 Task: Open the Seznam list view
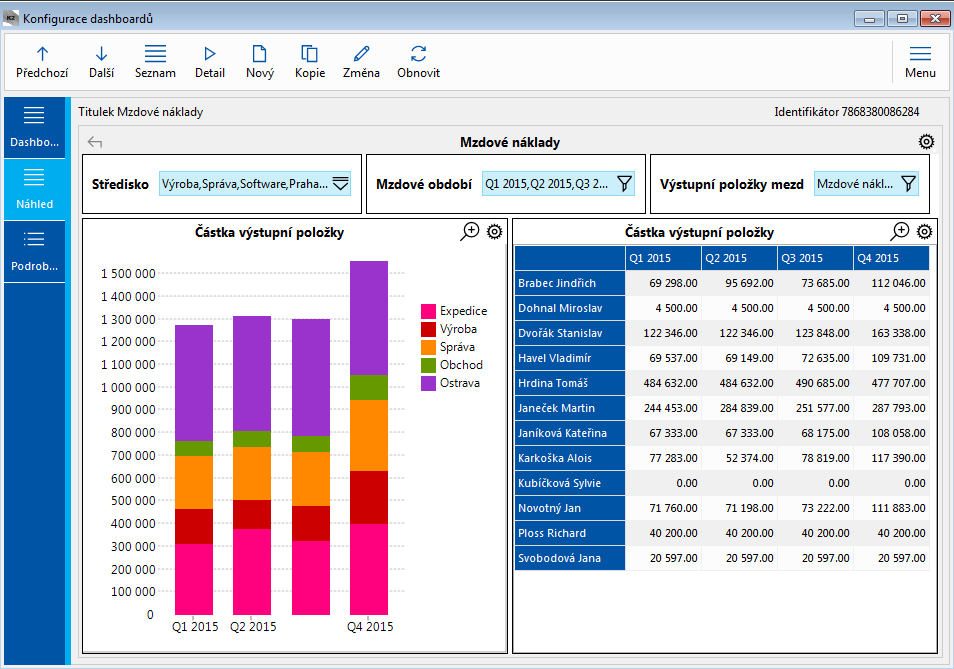click(155, 62)
